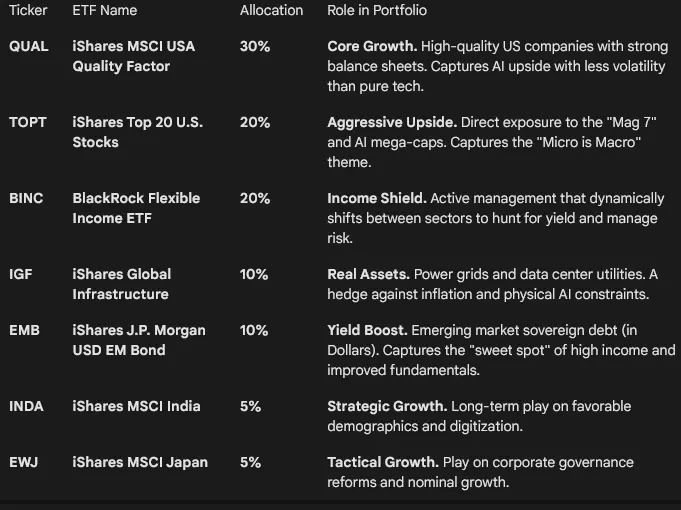Select the QUAL ticker cell
This screenshot has width=681, height=510.
click(28, 46)
